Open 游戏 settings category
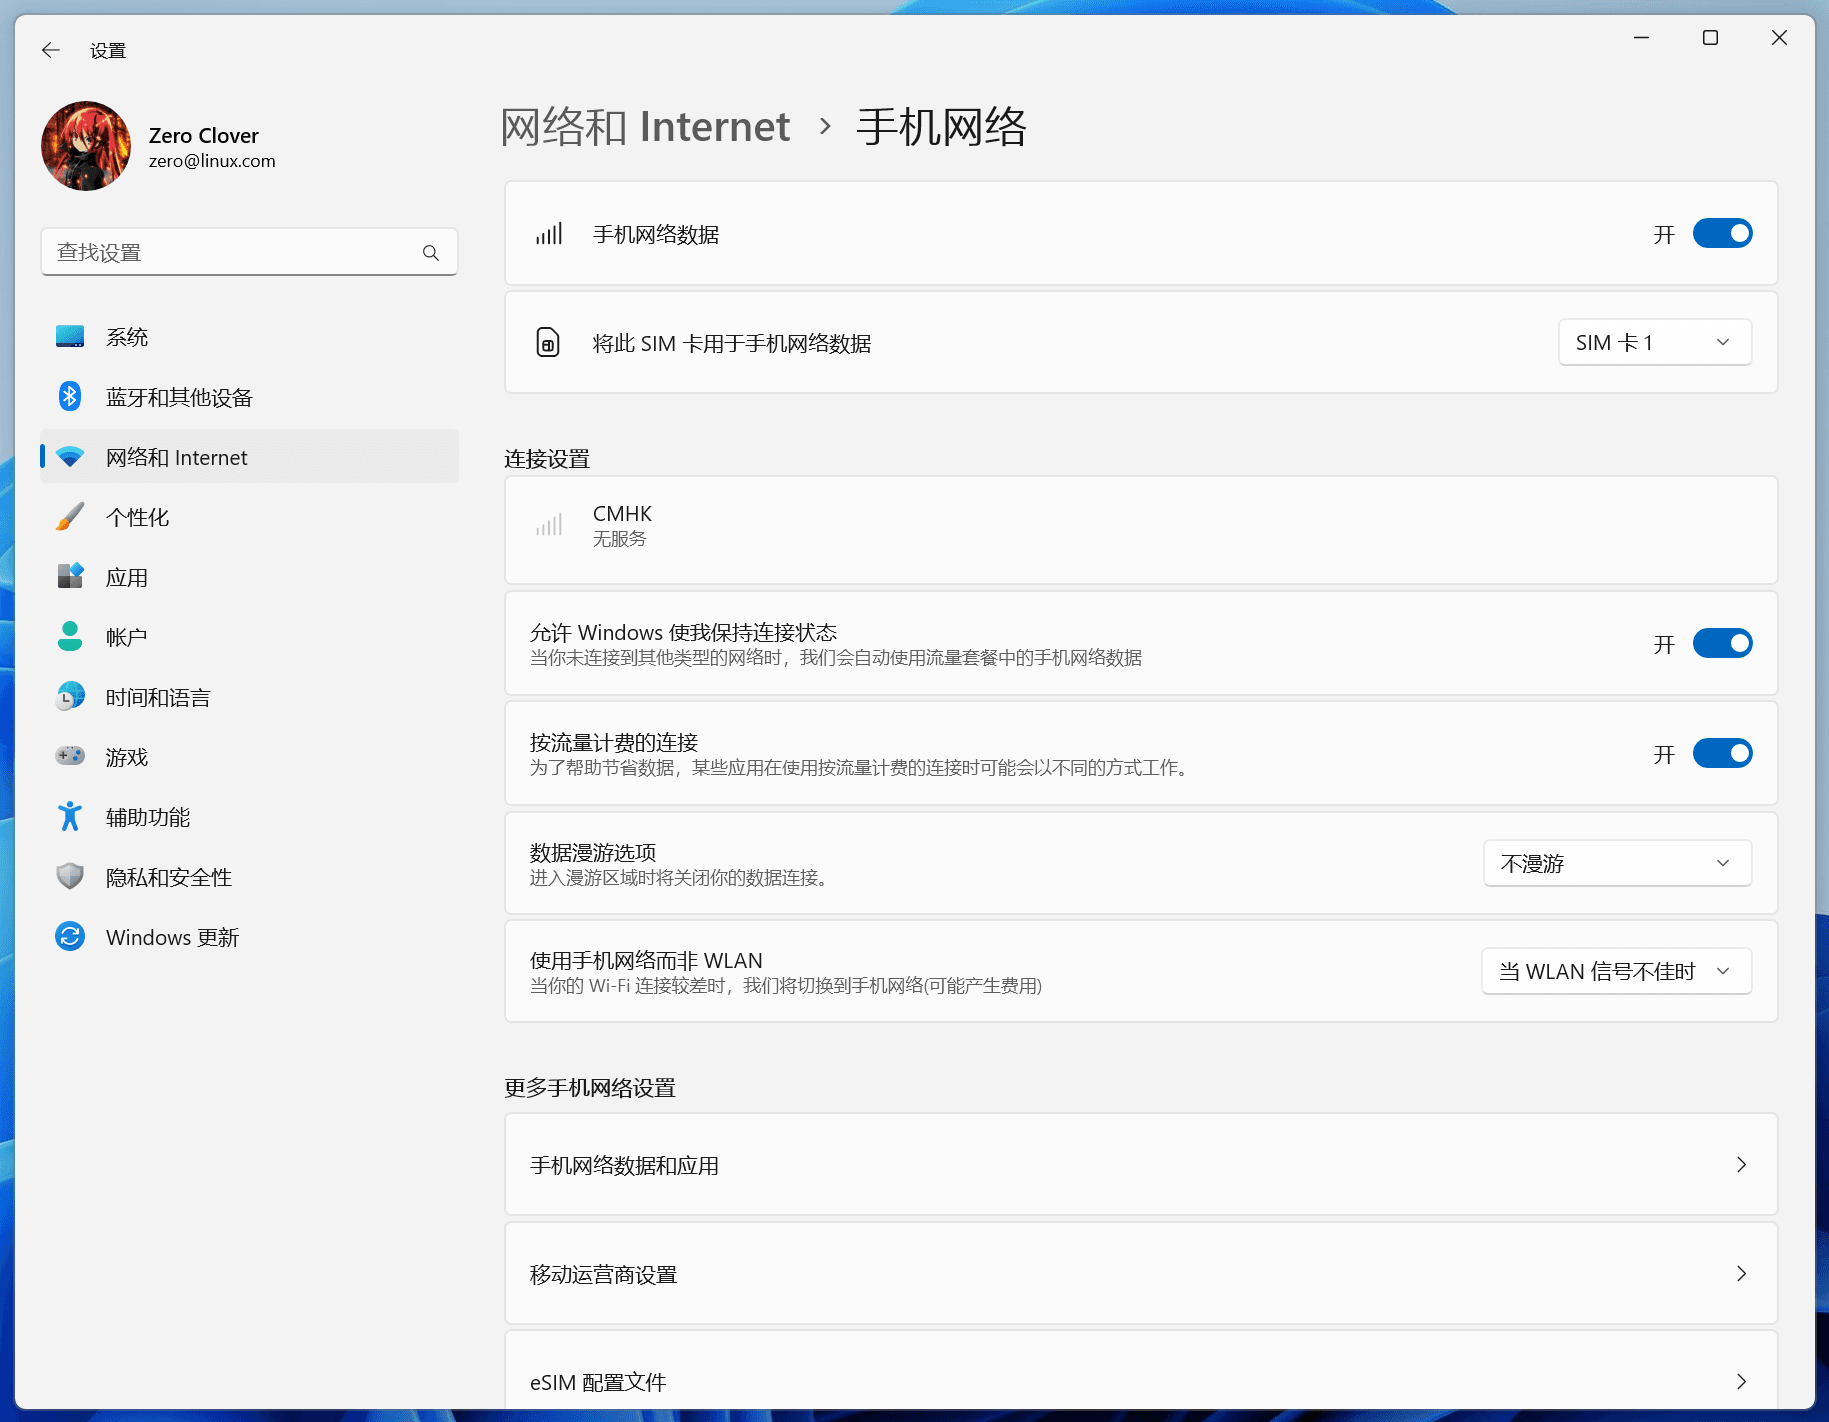Image resolution: width=1829 pixels, height=1422 pixels. click(x=249, y=757)
